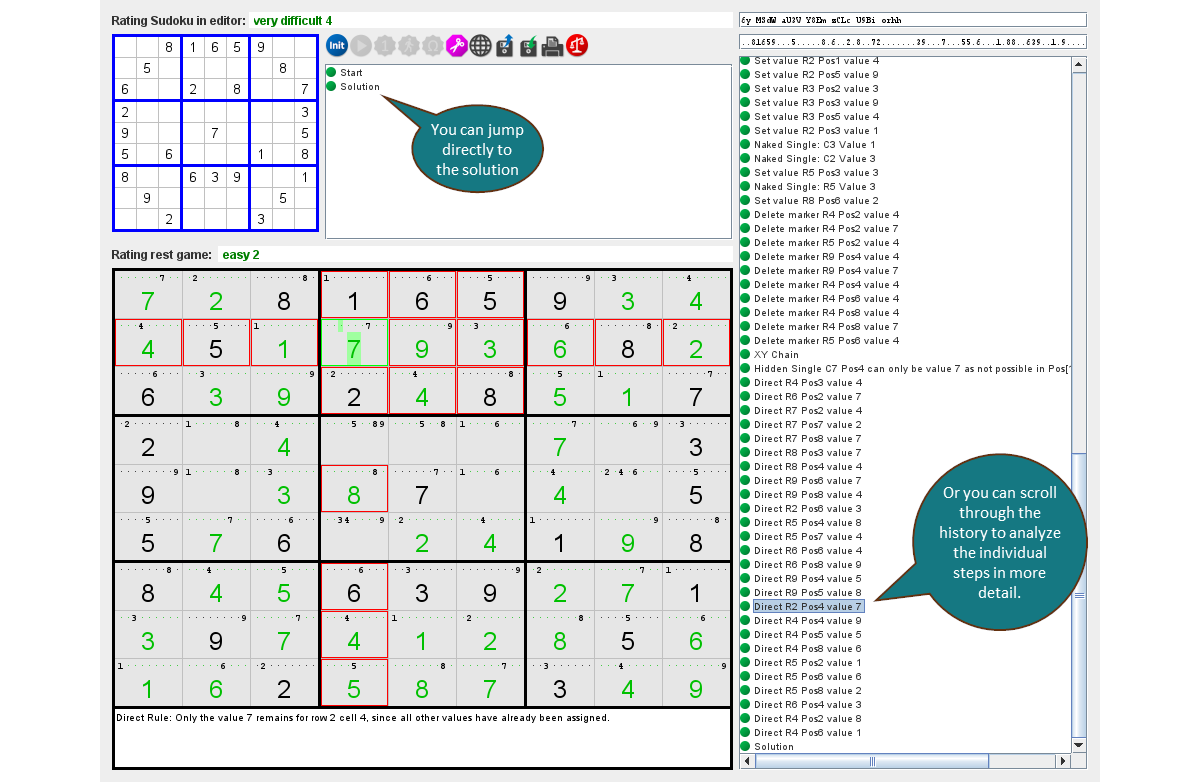Click the printer icon

[552, 45]
